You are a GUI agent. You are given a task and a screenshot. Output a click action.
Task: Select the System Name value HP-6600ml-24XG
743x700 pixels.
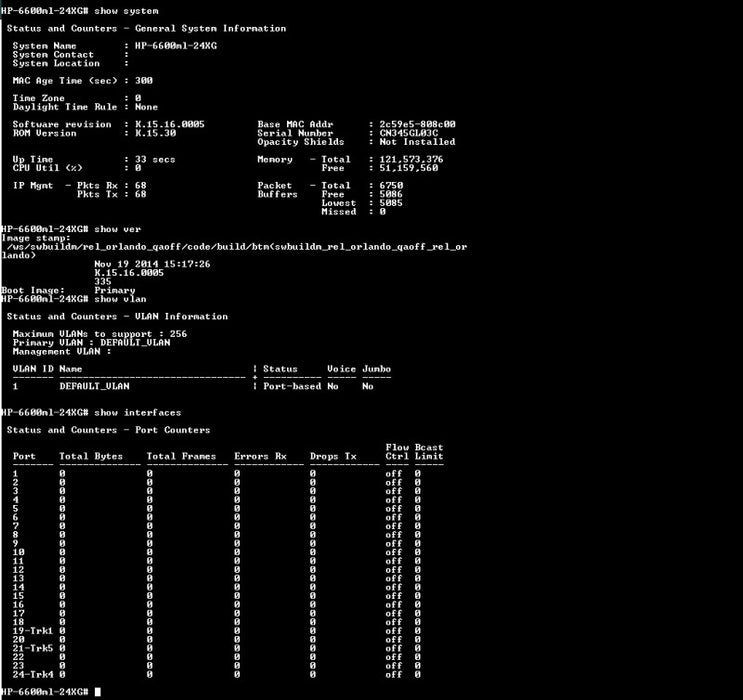point(176,46)
